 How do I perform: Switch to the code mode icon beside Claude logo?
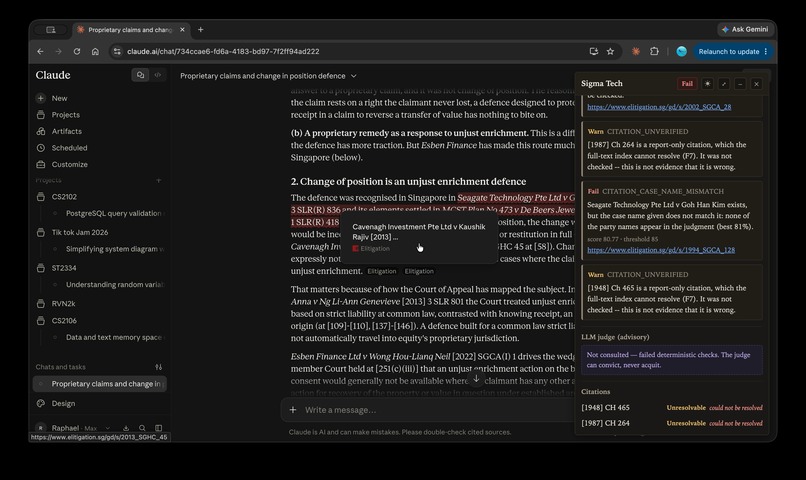[x=158, y=75]
